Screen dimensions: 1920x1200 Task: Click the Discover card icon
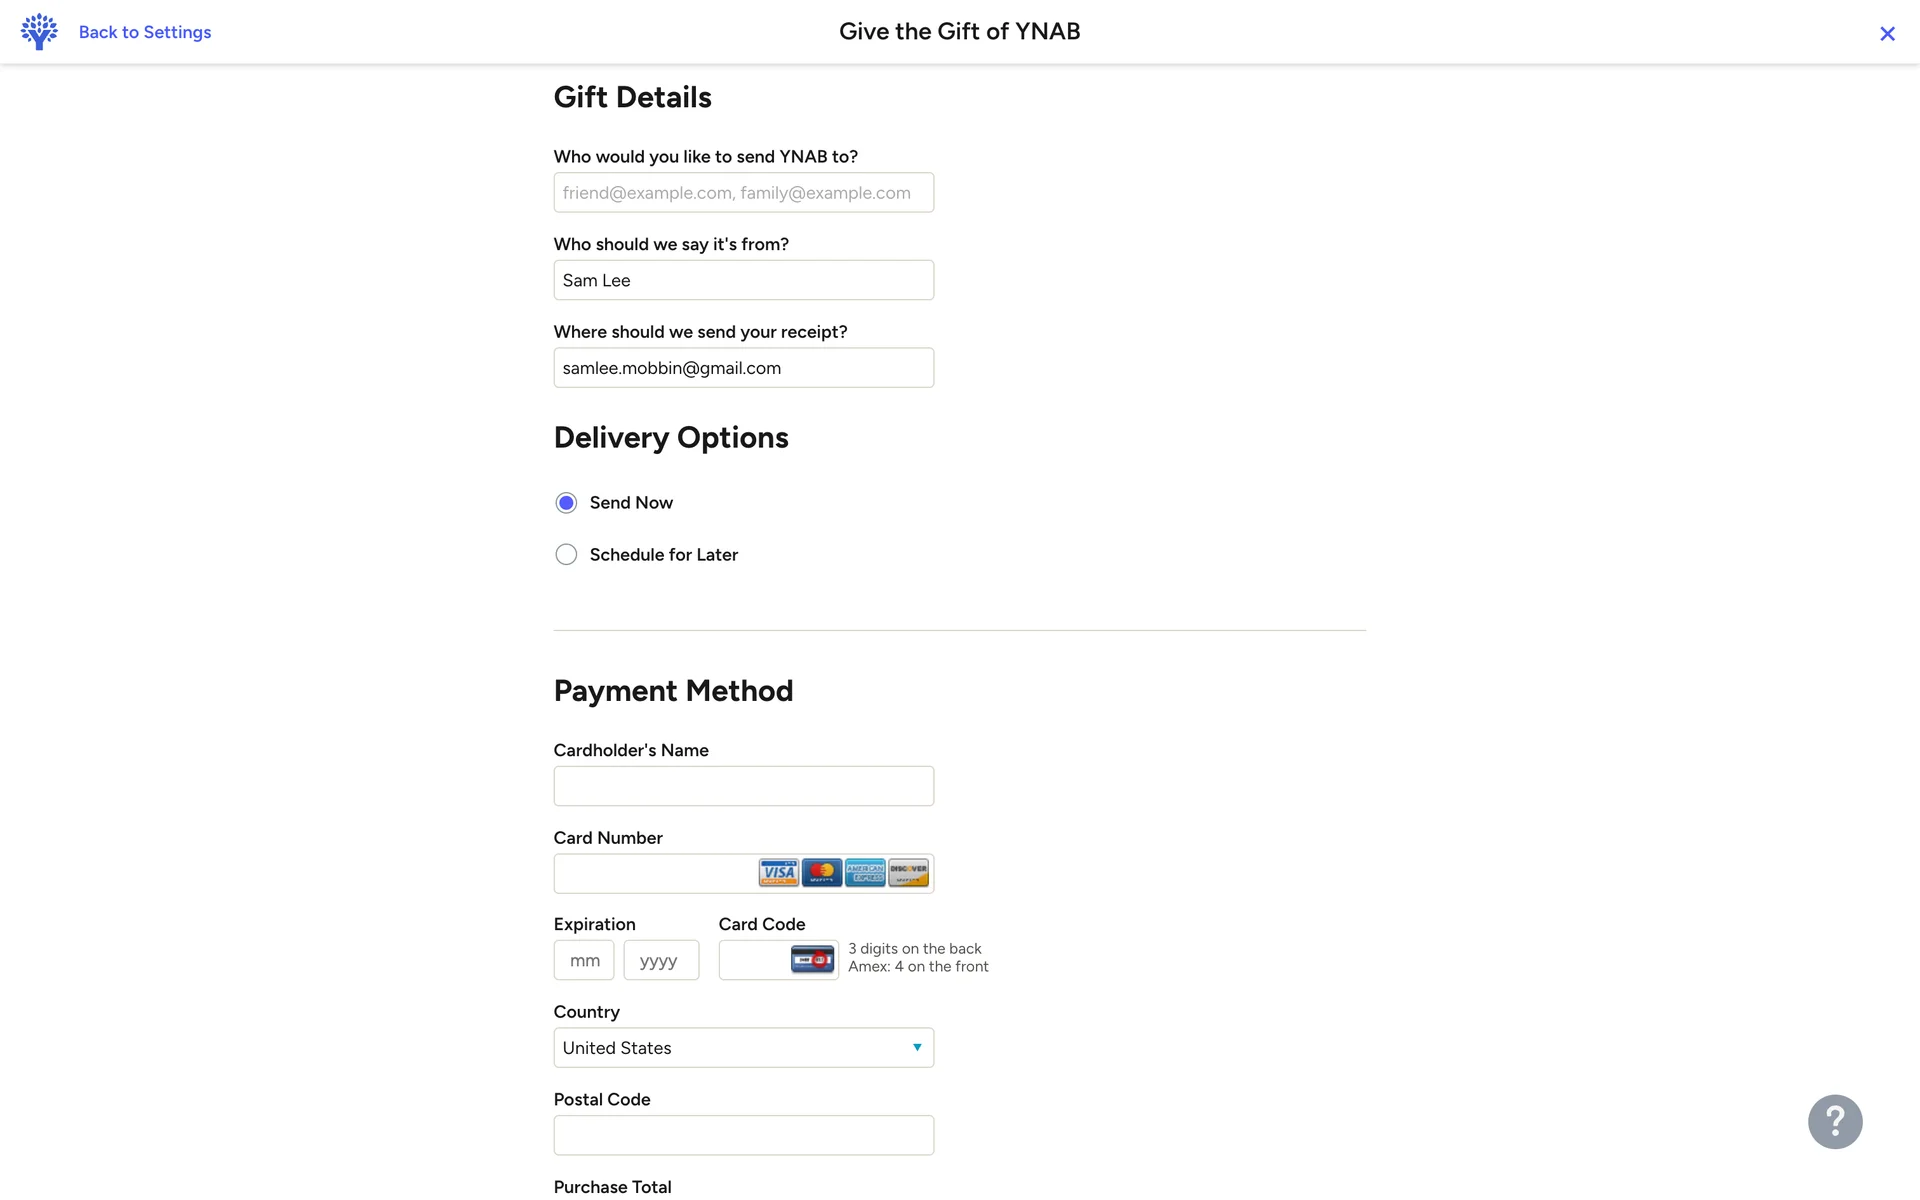coord(908,873)
